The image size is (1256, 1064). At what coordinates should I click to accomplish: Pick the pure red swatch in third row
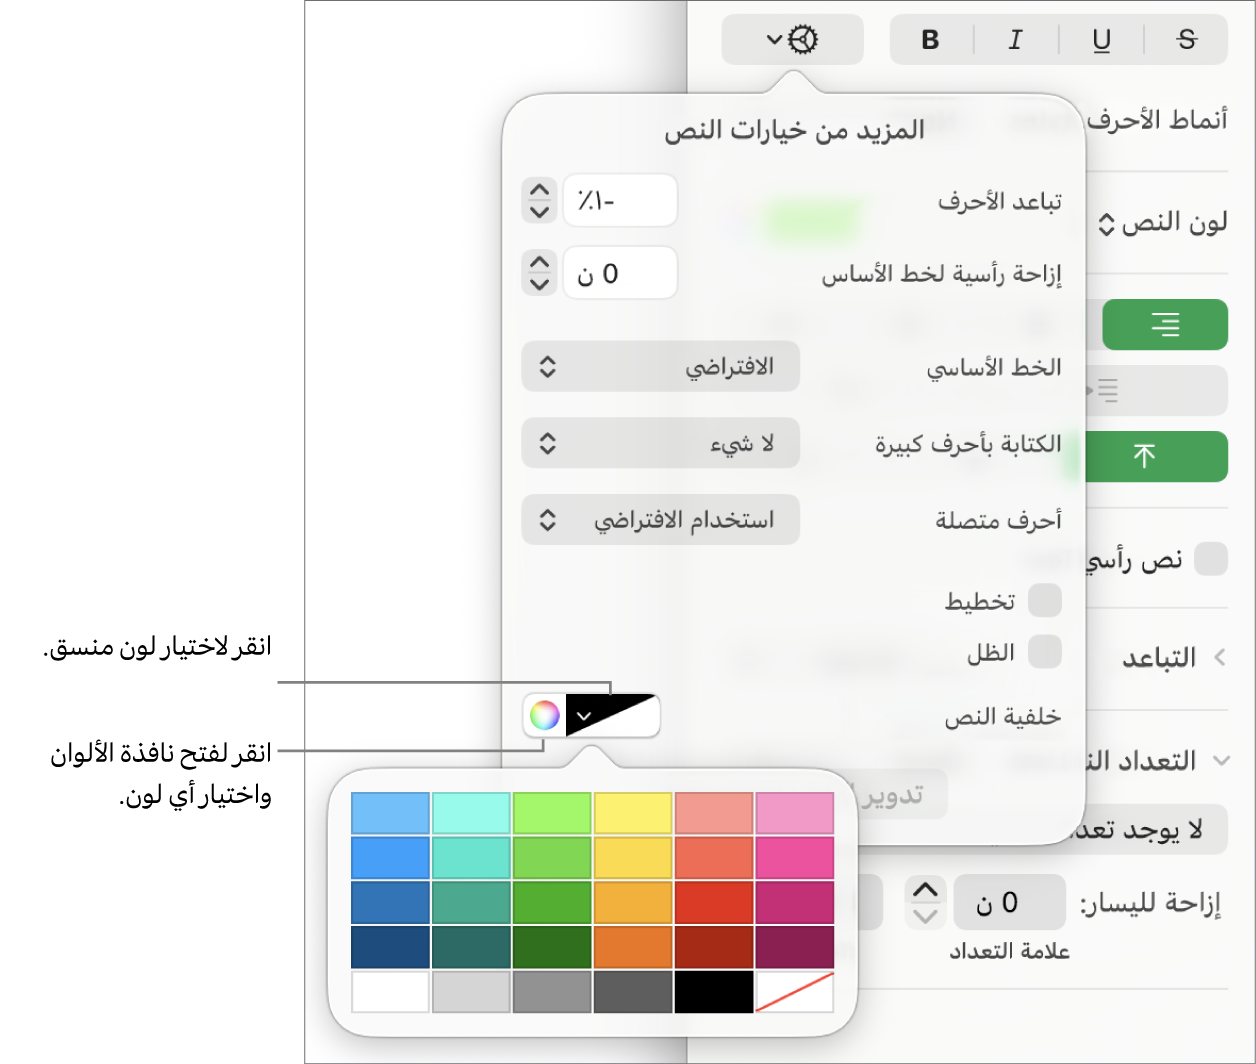click(x=714, y=903)
